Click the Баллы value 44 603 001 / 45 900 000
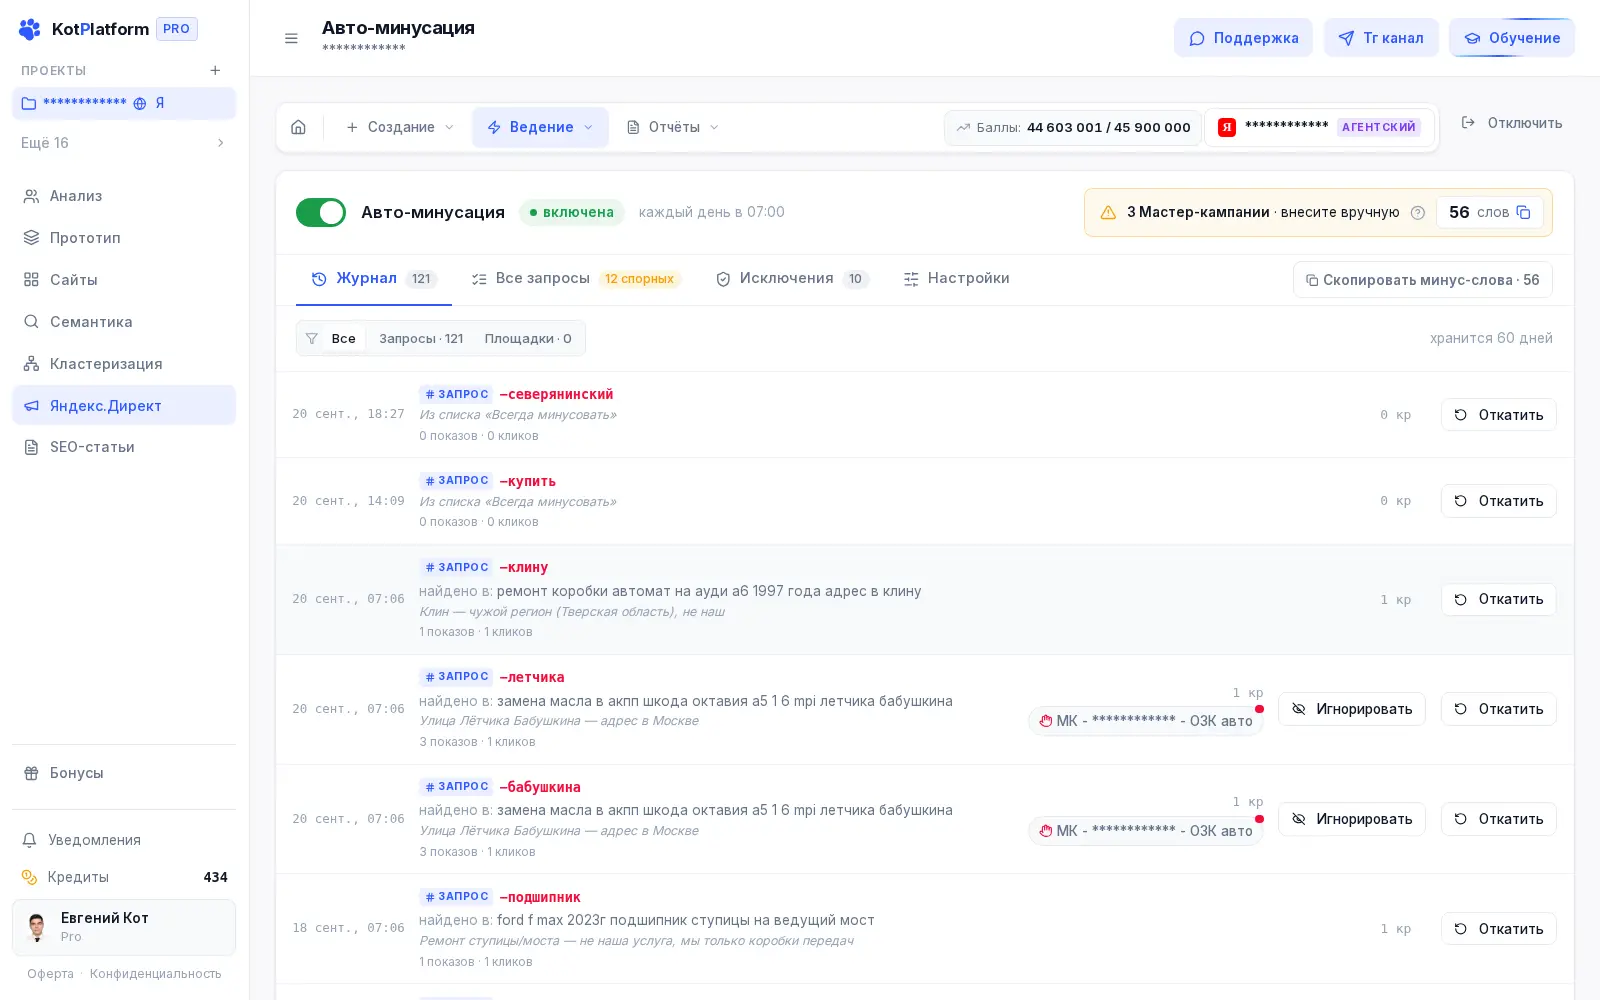The height and width of the screenshot is (1000, 1600). [x=1108, y=127]
